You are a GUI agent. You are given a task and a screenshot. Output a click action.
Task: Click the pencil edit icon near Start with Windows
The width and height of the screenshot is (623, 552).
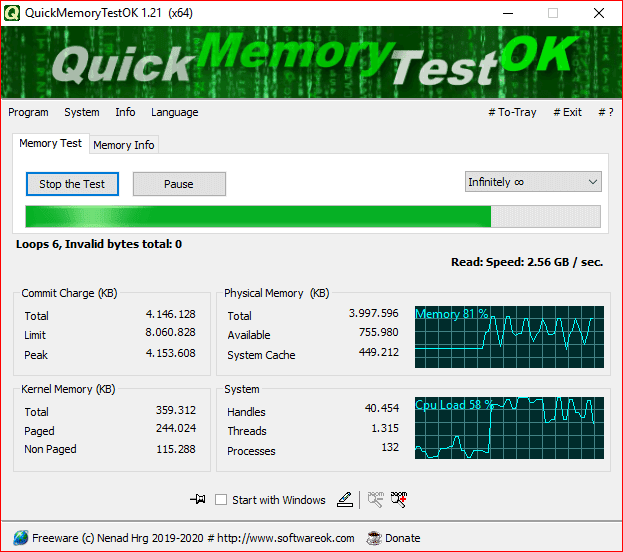pyautogui.click(x=345, y=499)
